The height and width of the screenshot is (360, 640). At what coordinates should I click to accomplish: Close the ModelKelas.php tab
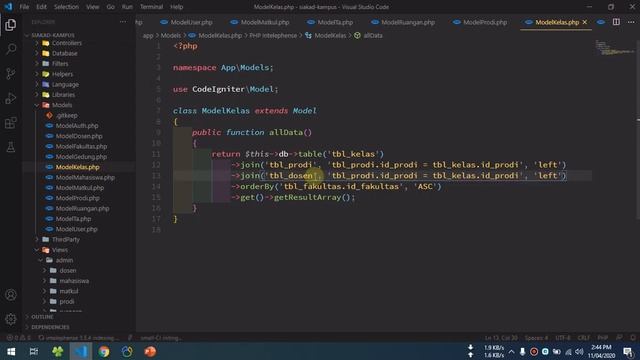coord(585,22)
